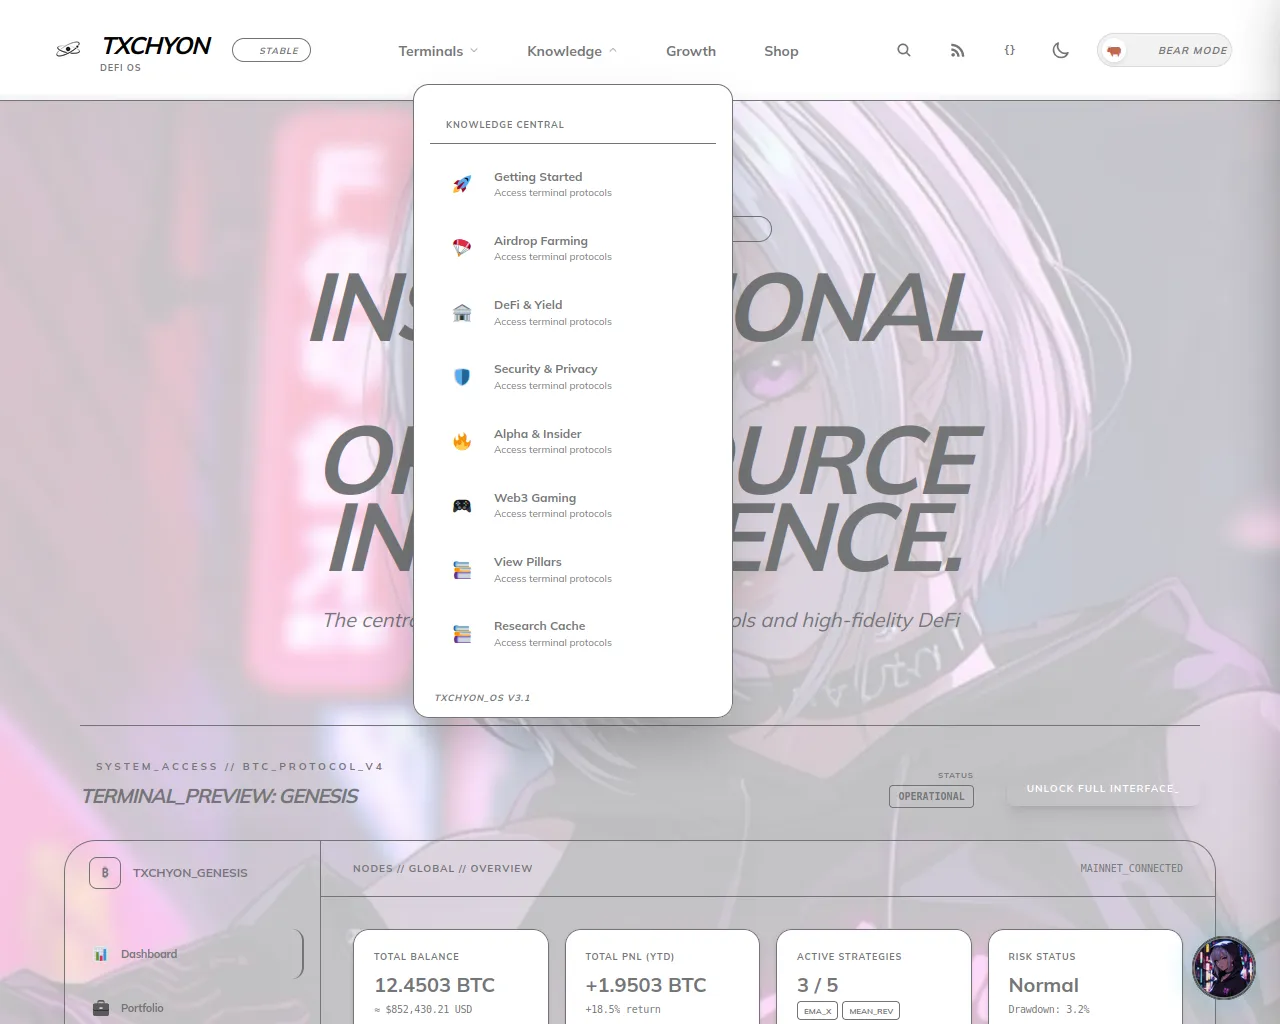Image resolution: width=1280 pixels, height=1024 pixels.
Task: Select Alpha & Insider menu entry
Action: click(x=573, y=441)
